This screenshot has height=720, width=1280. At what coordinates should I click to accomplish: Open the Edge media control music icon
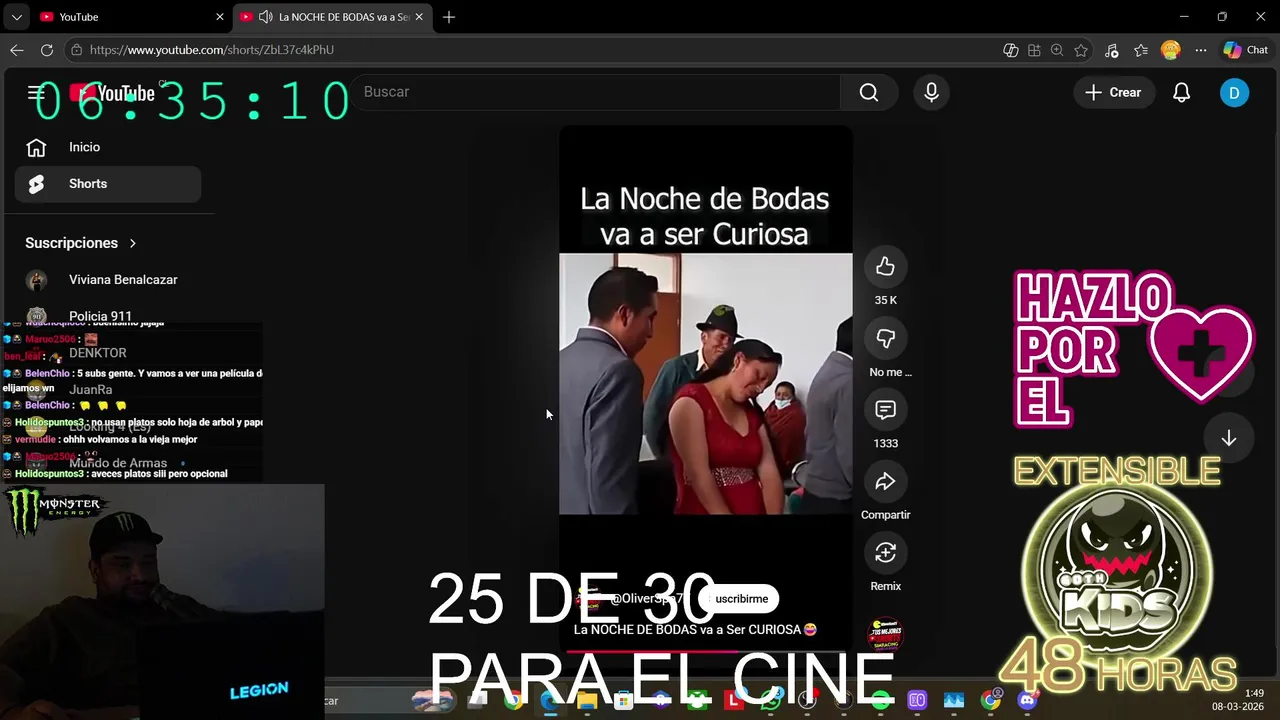(x=1111, y=50)
